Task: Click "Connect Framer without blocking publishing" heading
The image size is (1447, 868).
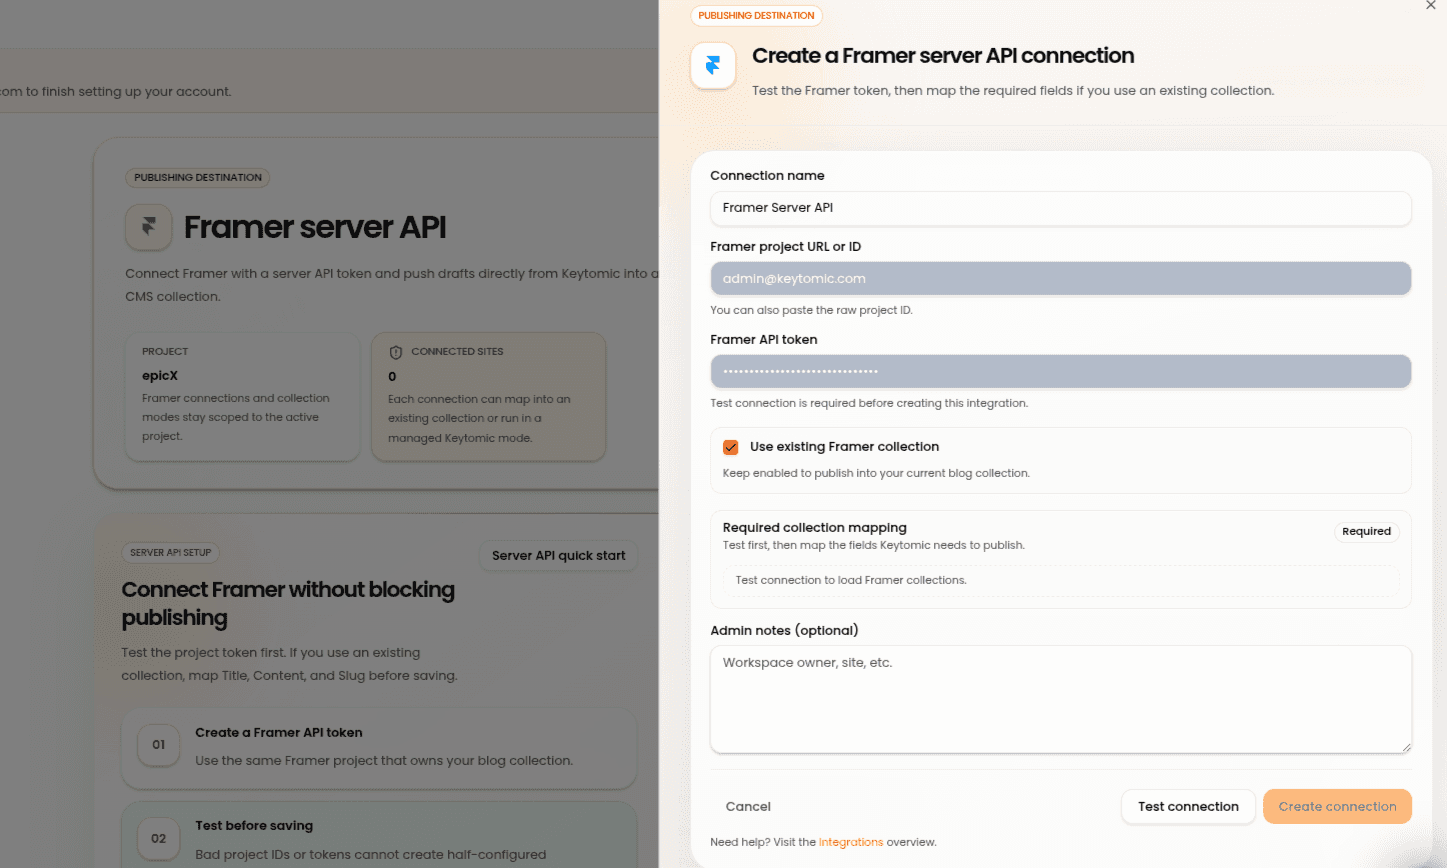Action: coord(288,604)
